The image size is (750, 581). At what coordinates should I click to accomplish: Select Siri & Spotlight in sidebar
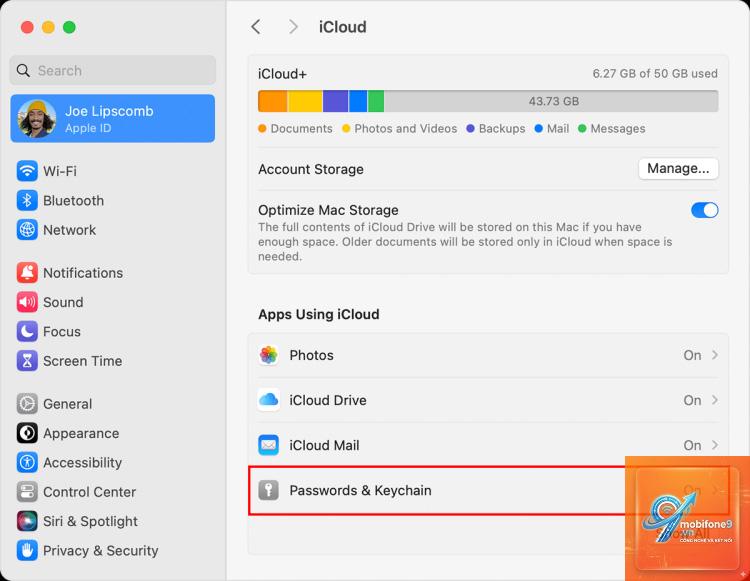113,521
